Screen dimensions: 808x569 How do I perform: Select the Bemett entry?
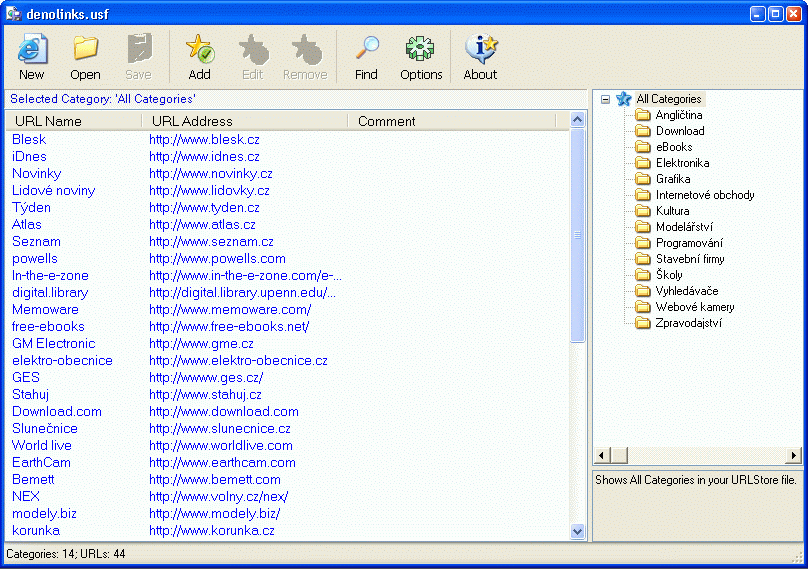(x=33, y=480)
